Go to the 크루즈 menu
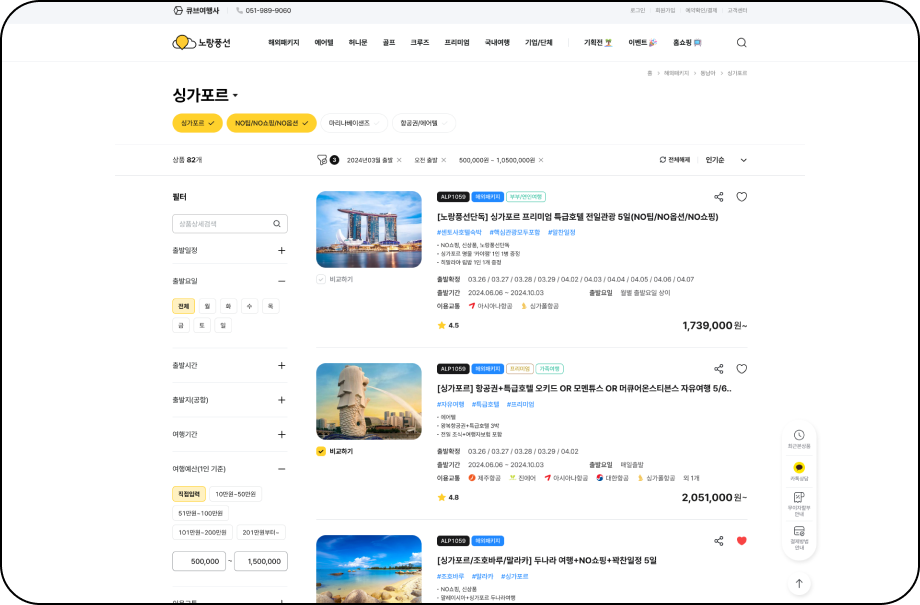The height and width of the screenshot is (605, 920). [419, 43]
